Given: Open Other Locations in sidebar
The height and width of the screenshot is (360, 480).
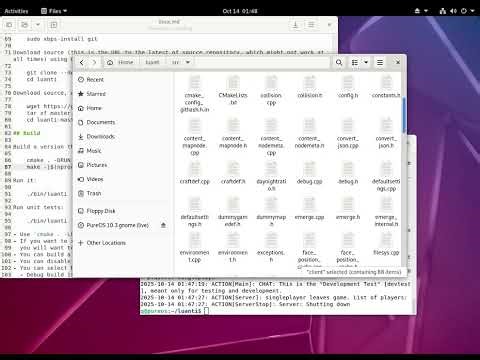Looking at the screenshot, I should tap(122, 243).
